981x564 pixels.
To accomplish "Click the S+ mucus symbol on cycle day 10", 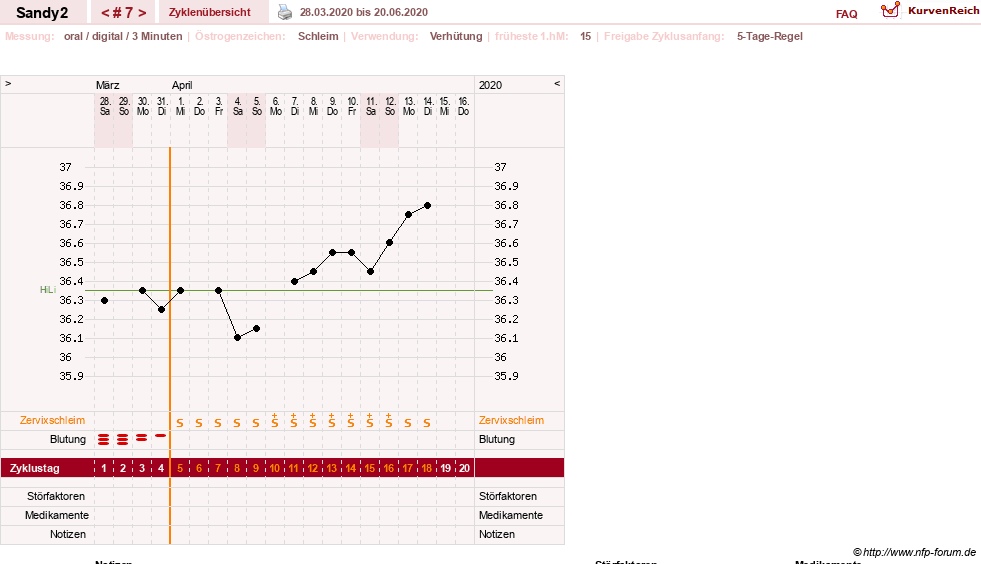I will 275,421.
